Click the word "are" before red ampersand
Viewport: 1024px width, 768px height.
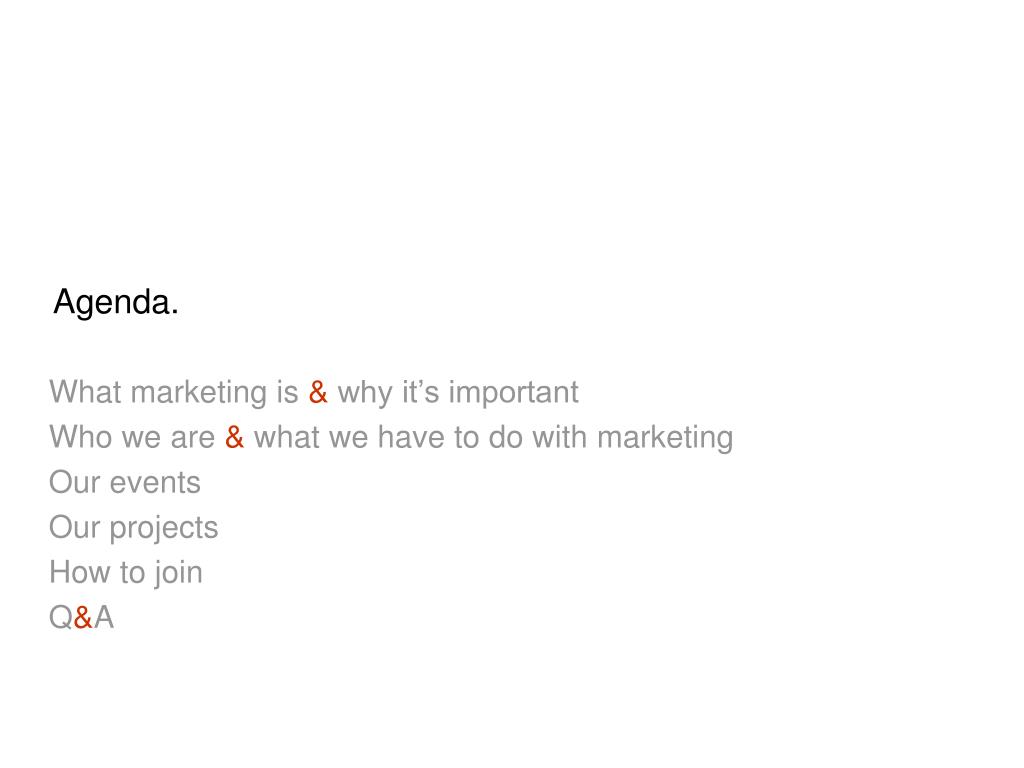point(193,440)
